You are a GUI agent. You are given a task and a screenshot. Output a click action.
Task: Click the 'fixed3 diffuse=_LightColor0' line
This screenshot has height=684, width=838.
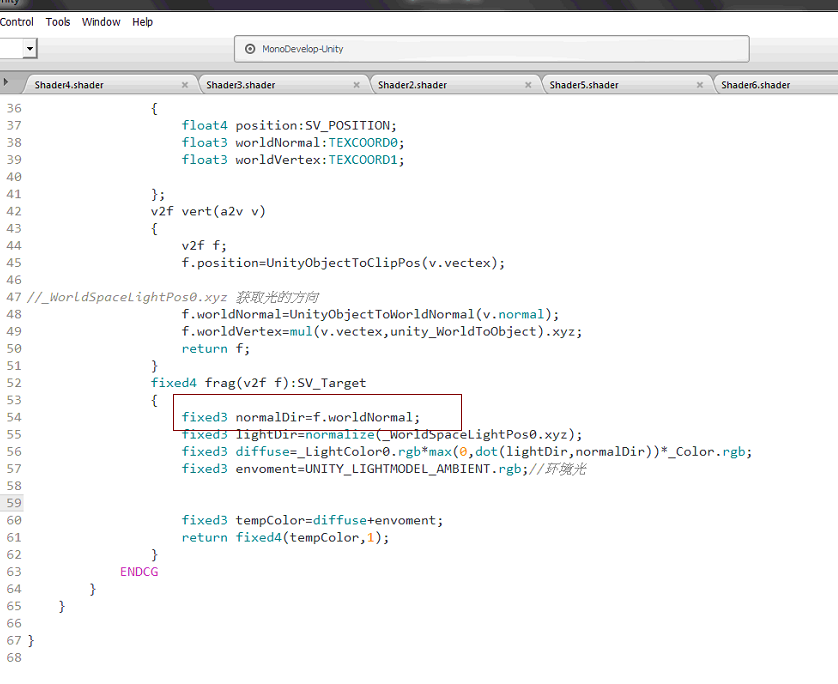point(467,452)
